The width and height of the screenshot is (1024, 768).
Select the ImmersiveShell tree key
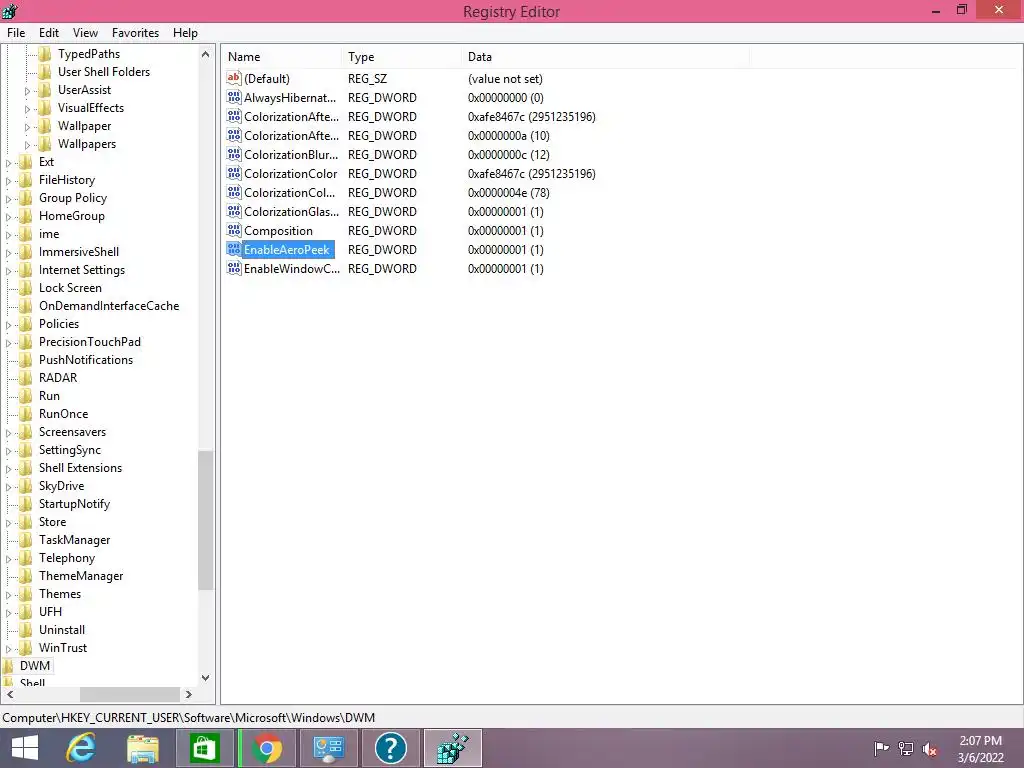point(78,252)
